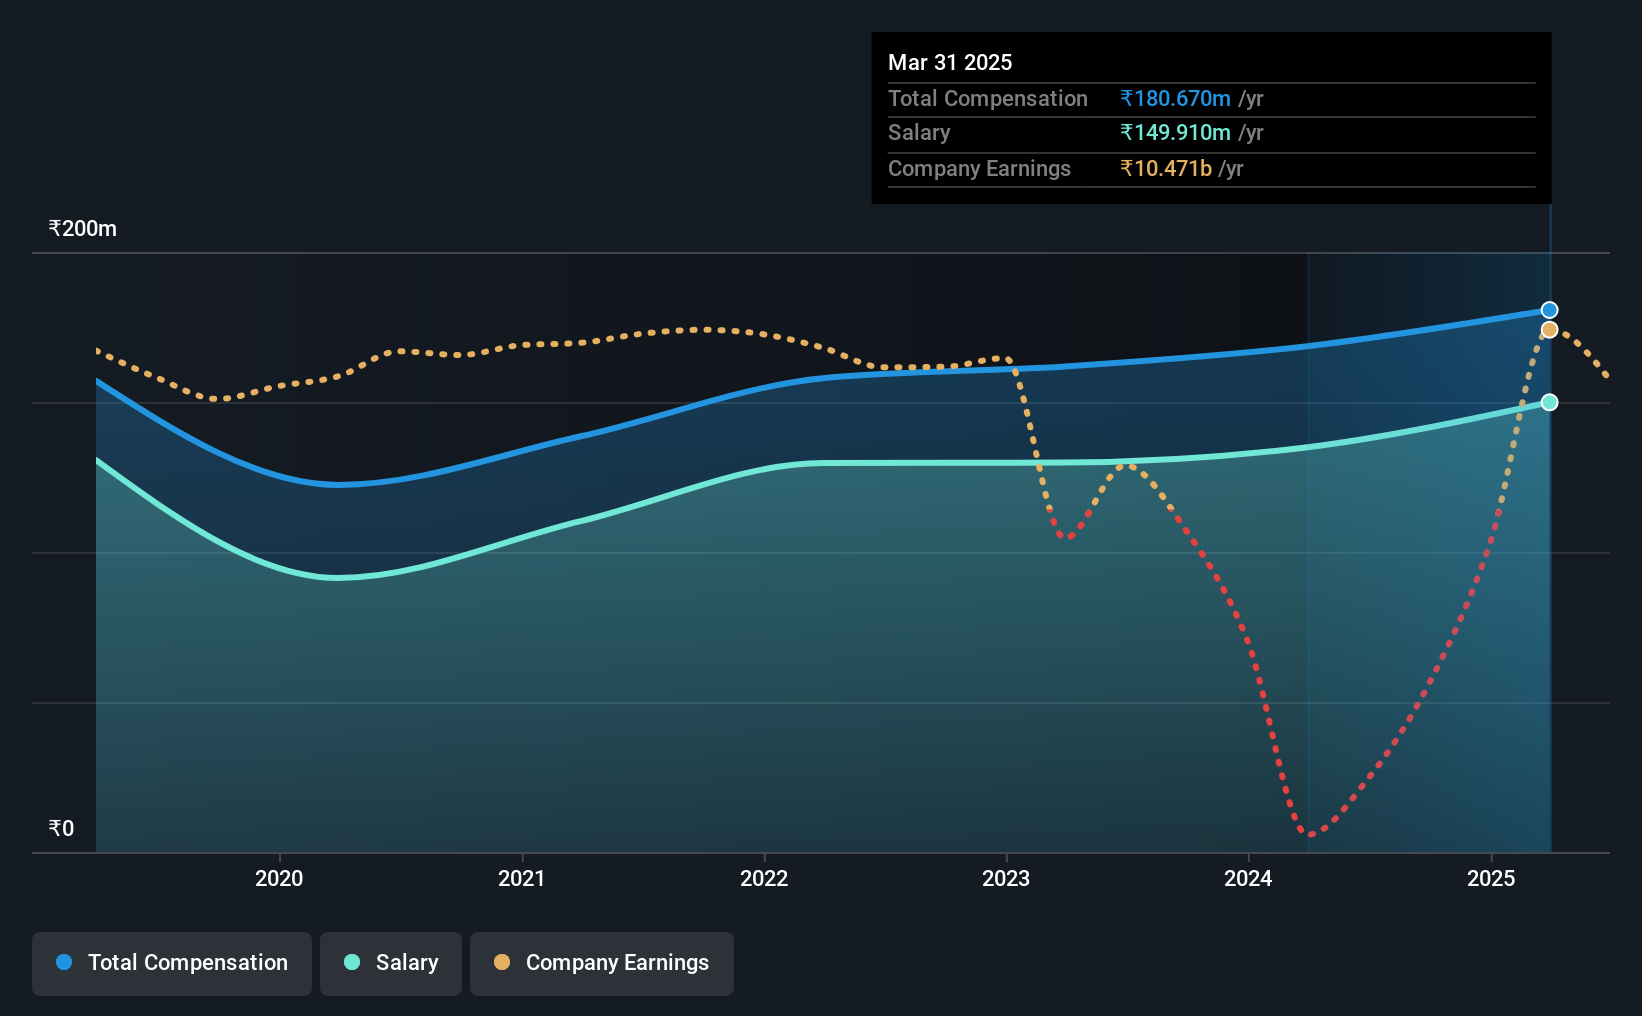Screen dimensions: 1642x1016
Task: Click the blue Total Compensation legend dot
Action: (64, 962)
